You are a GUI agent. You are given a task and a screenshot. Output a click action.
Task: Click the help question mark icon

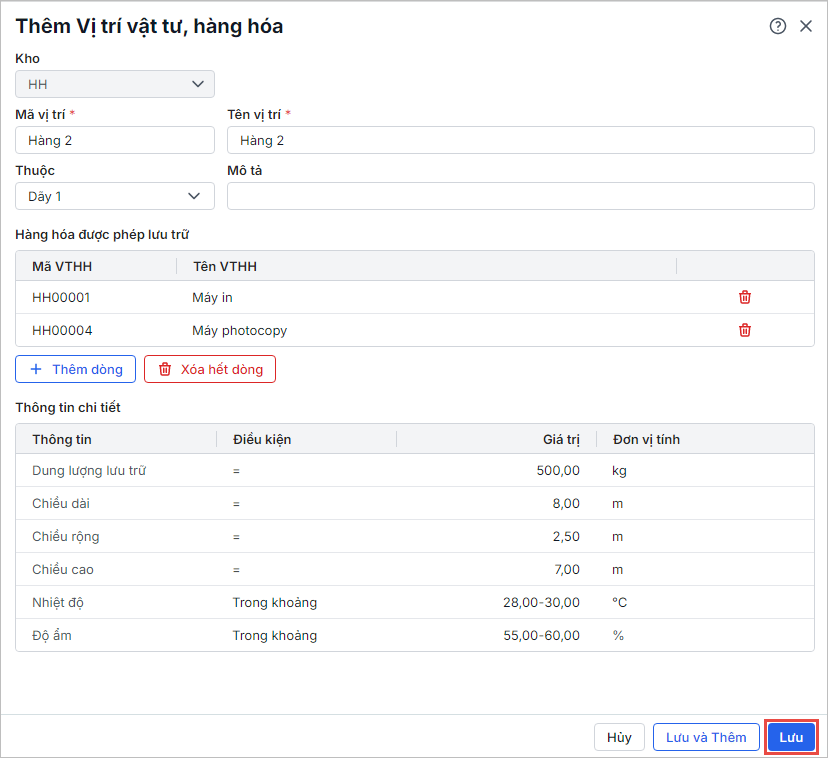[778, 27]
